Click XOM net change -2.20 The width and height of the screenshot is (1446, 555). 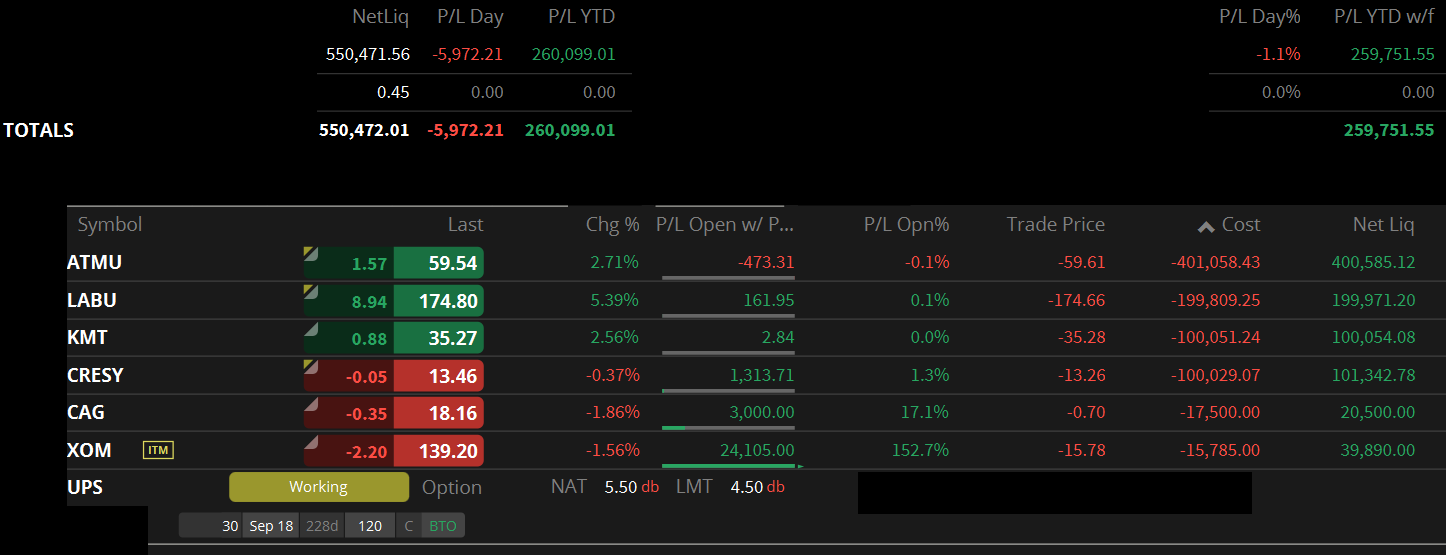click(x=366, y=452)
